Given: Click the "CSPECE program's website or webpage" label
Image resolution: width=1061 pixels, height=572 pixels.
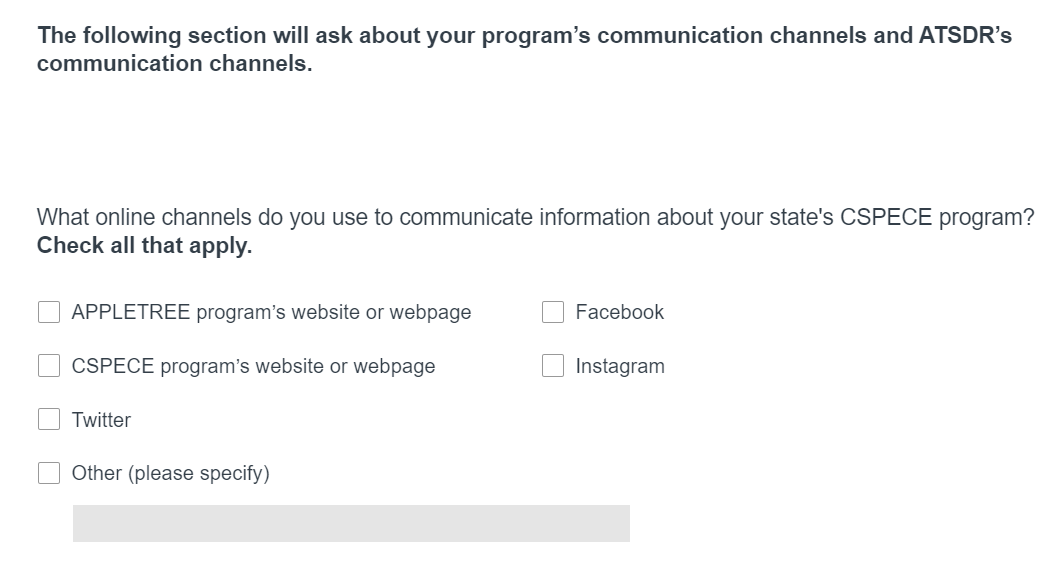Looking at the screenshot, I should coord(253,366).
